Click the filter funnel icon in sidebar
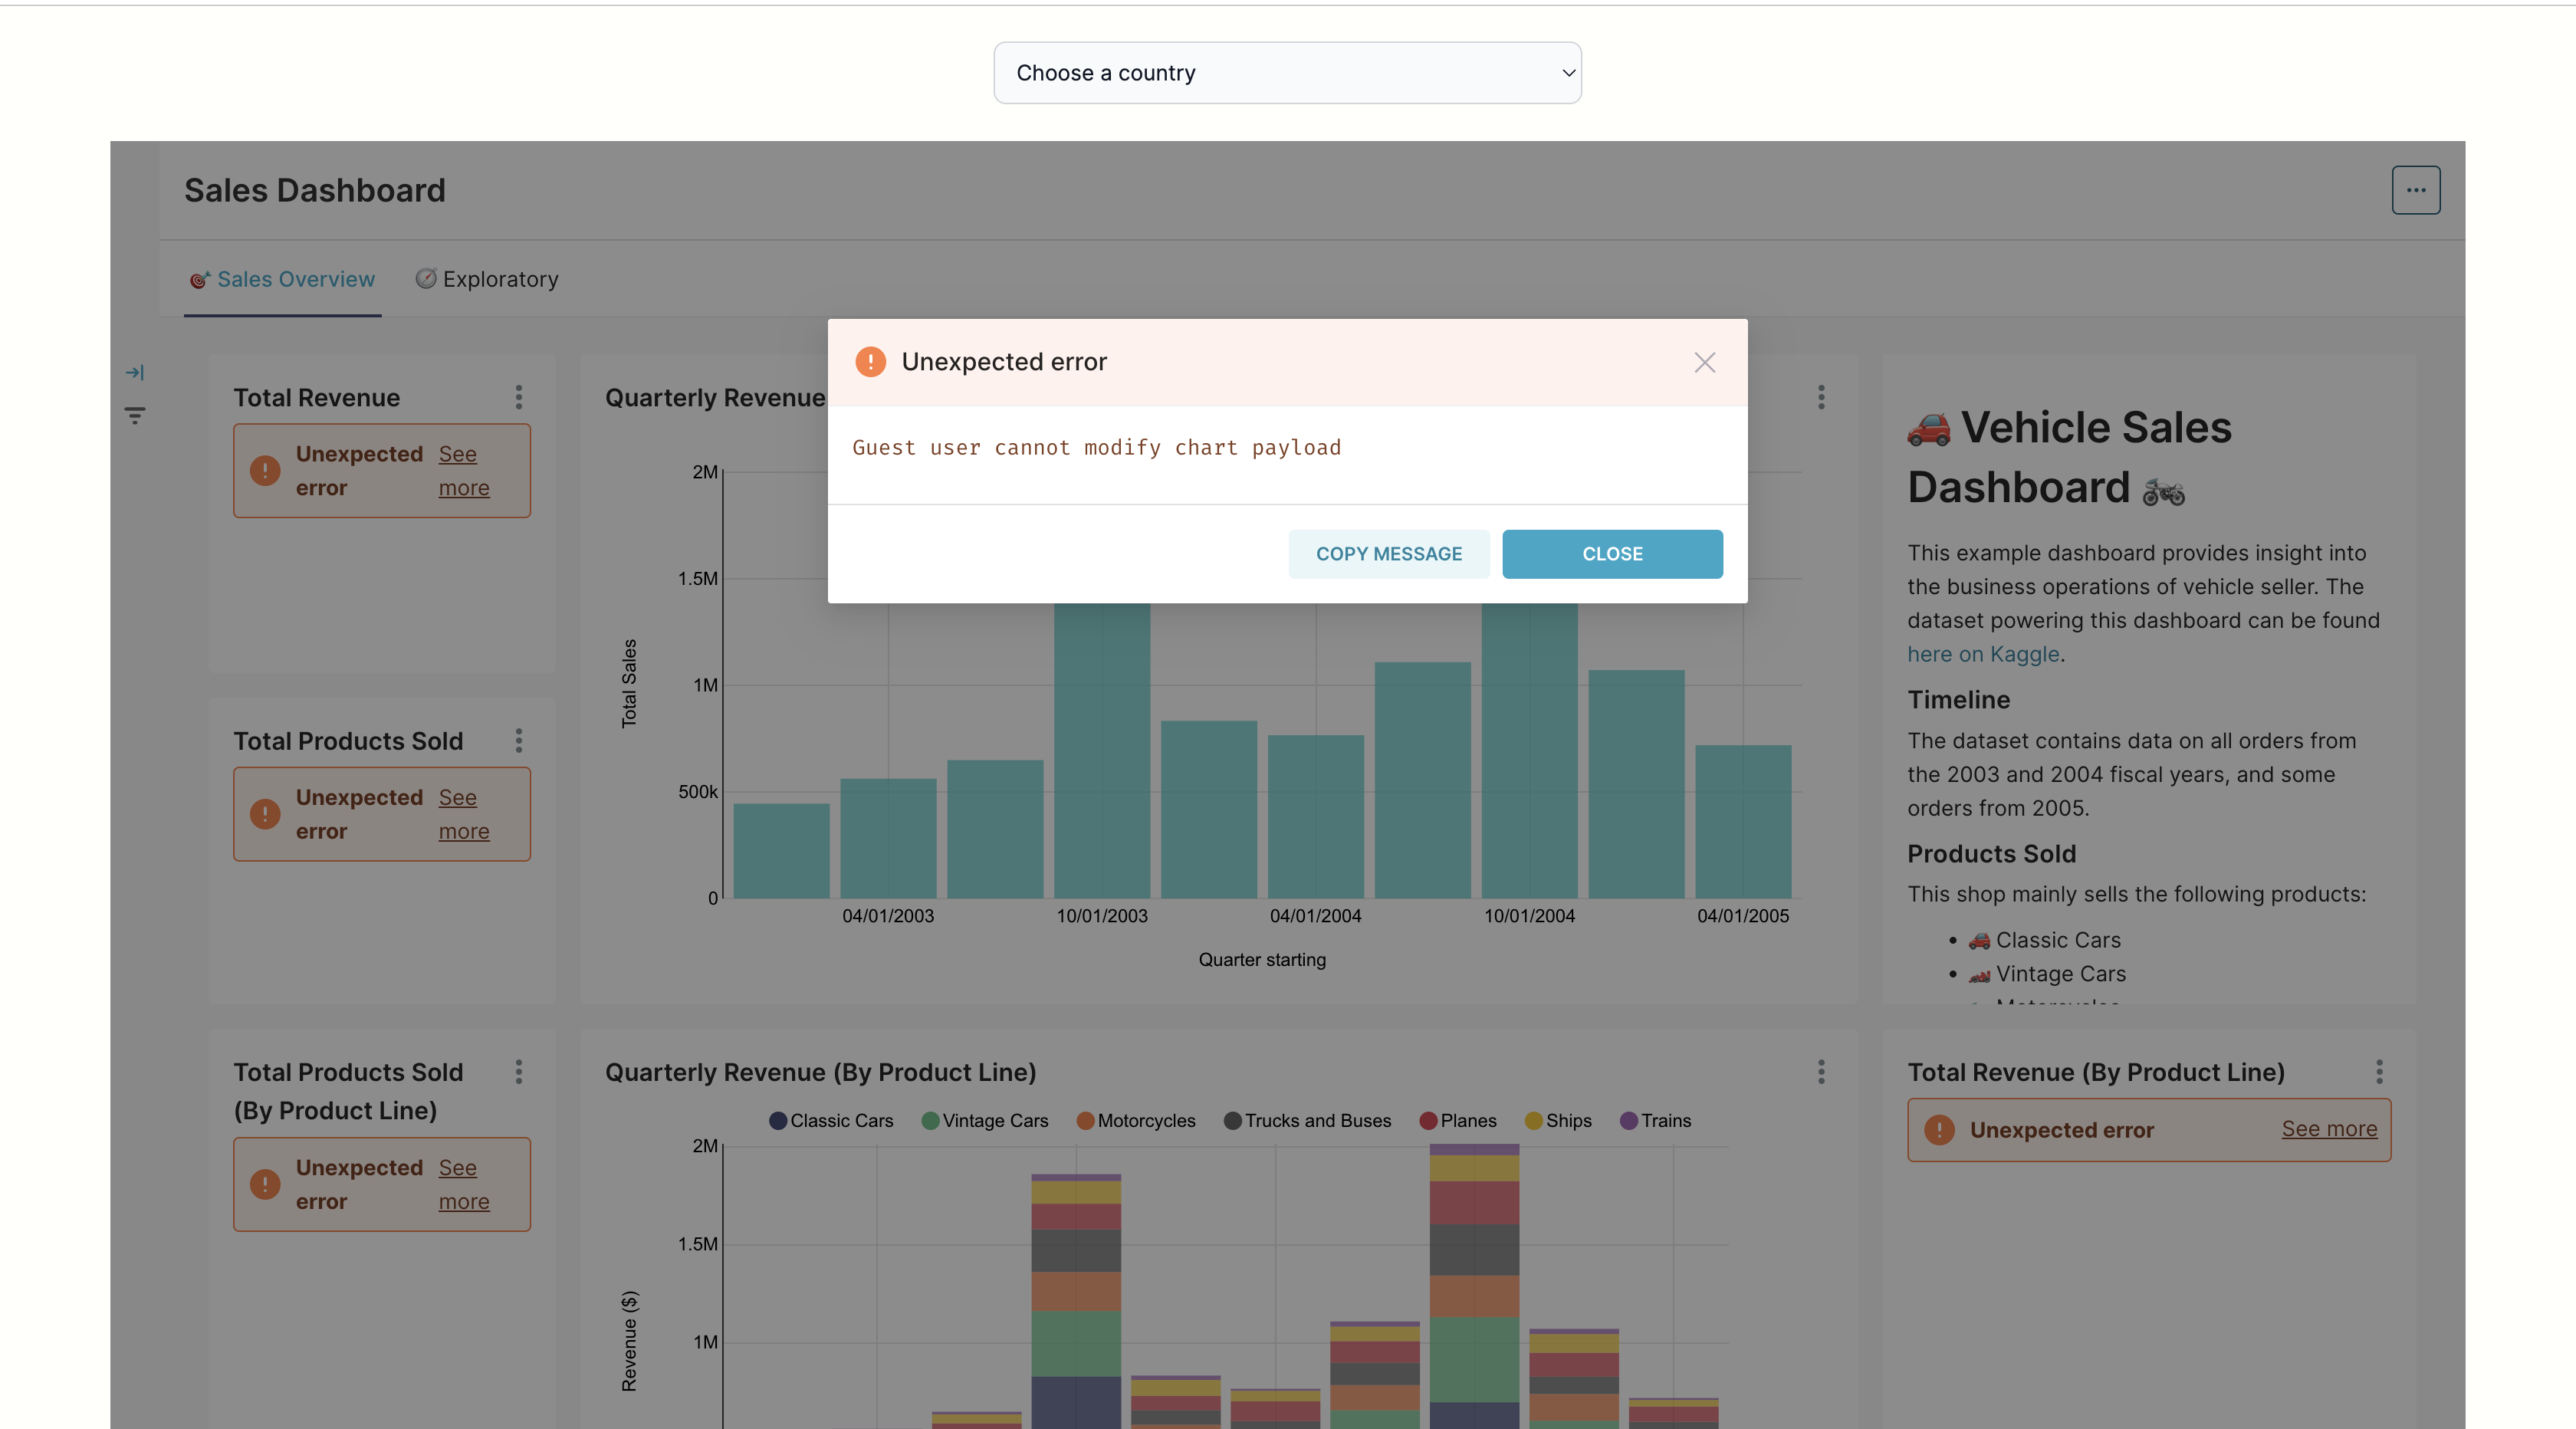The image size is (2576, 1429). [135, 414]
